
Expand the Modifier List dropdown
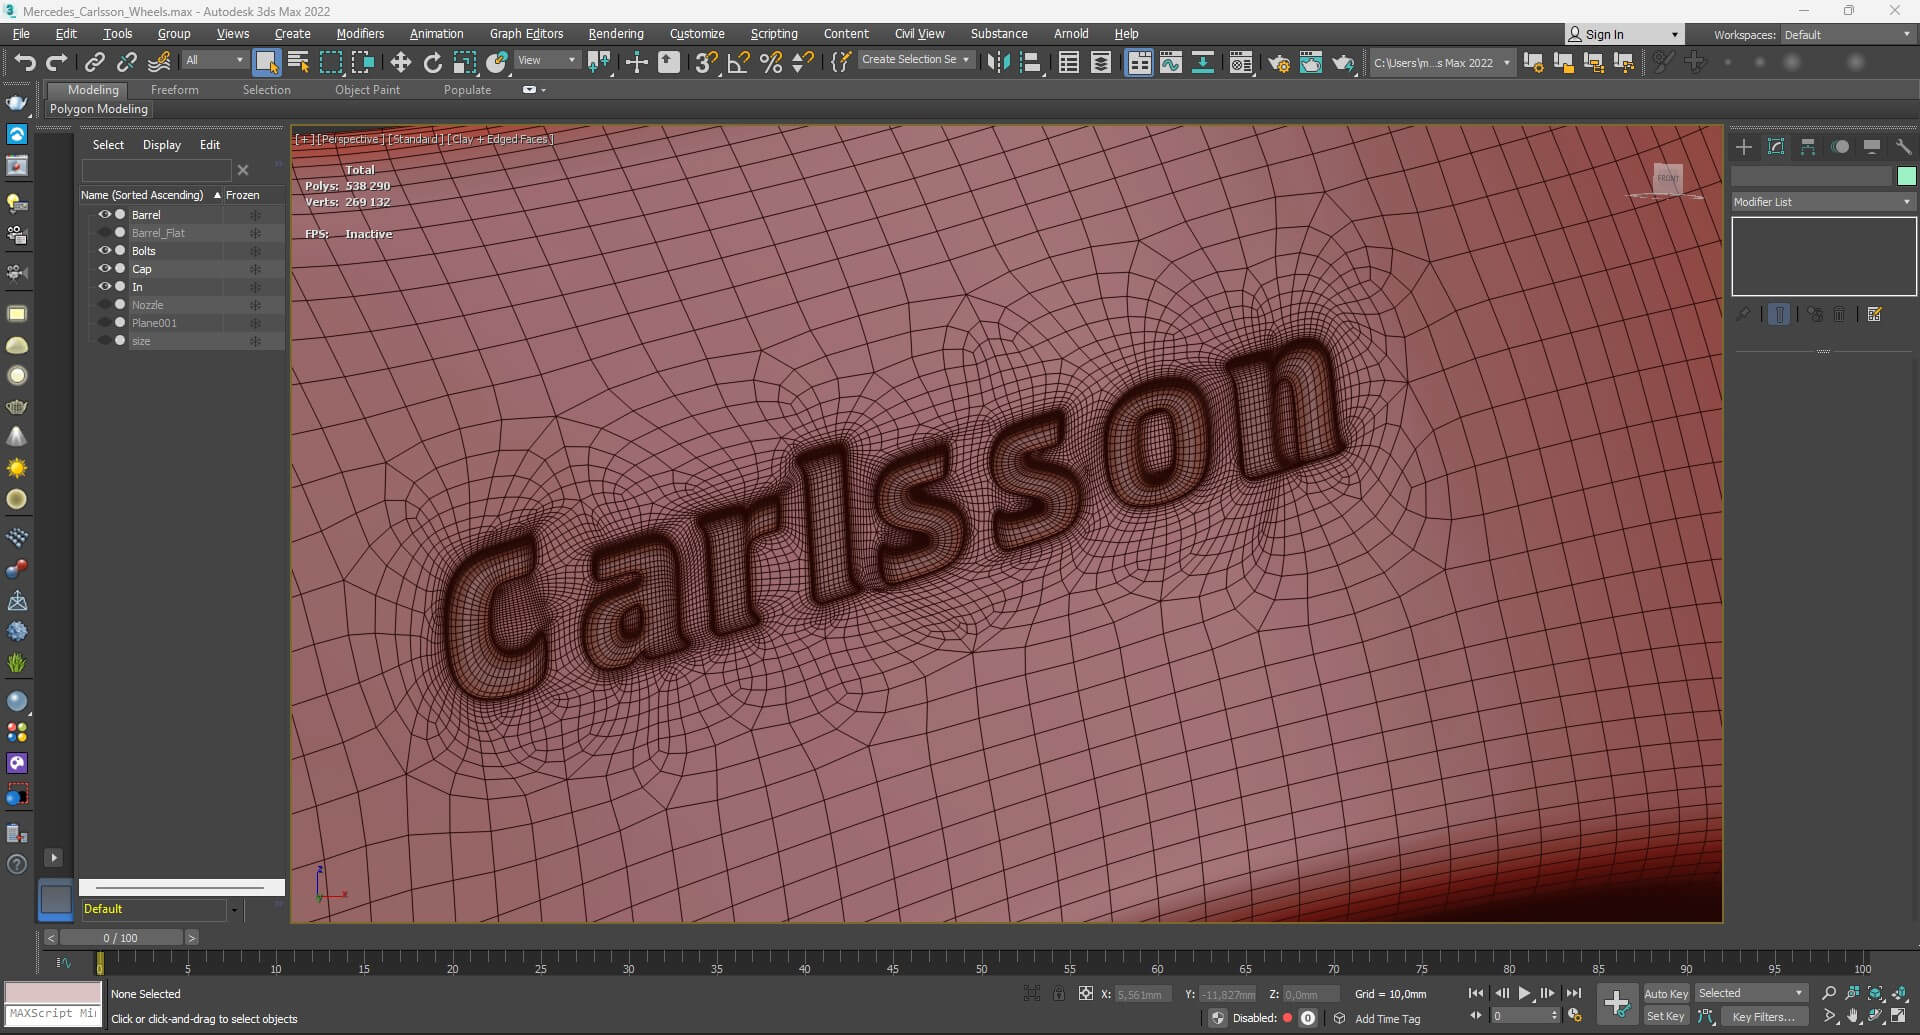[1822, 202]
